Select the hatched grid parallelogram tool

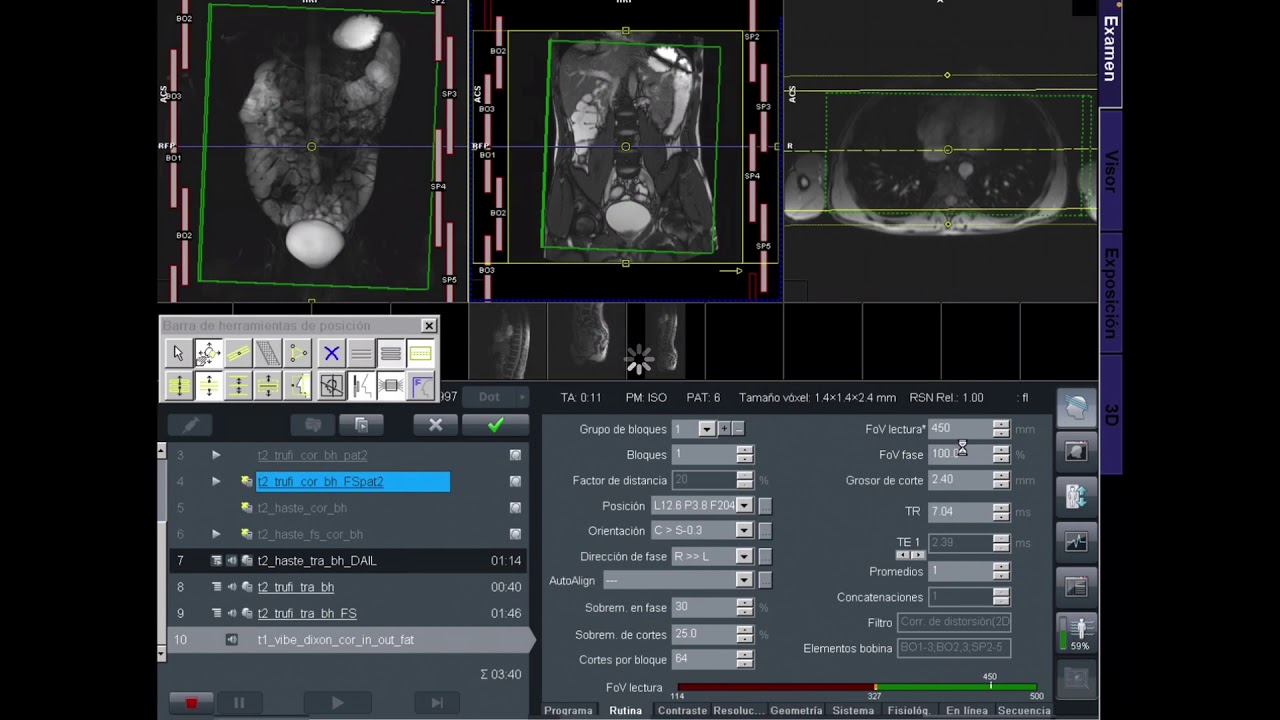tap(268, 353)
